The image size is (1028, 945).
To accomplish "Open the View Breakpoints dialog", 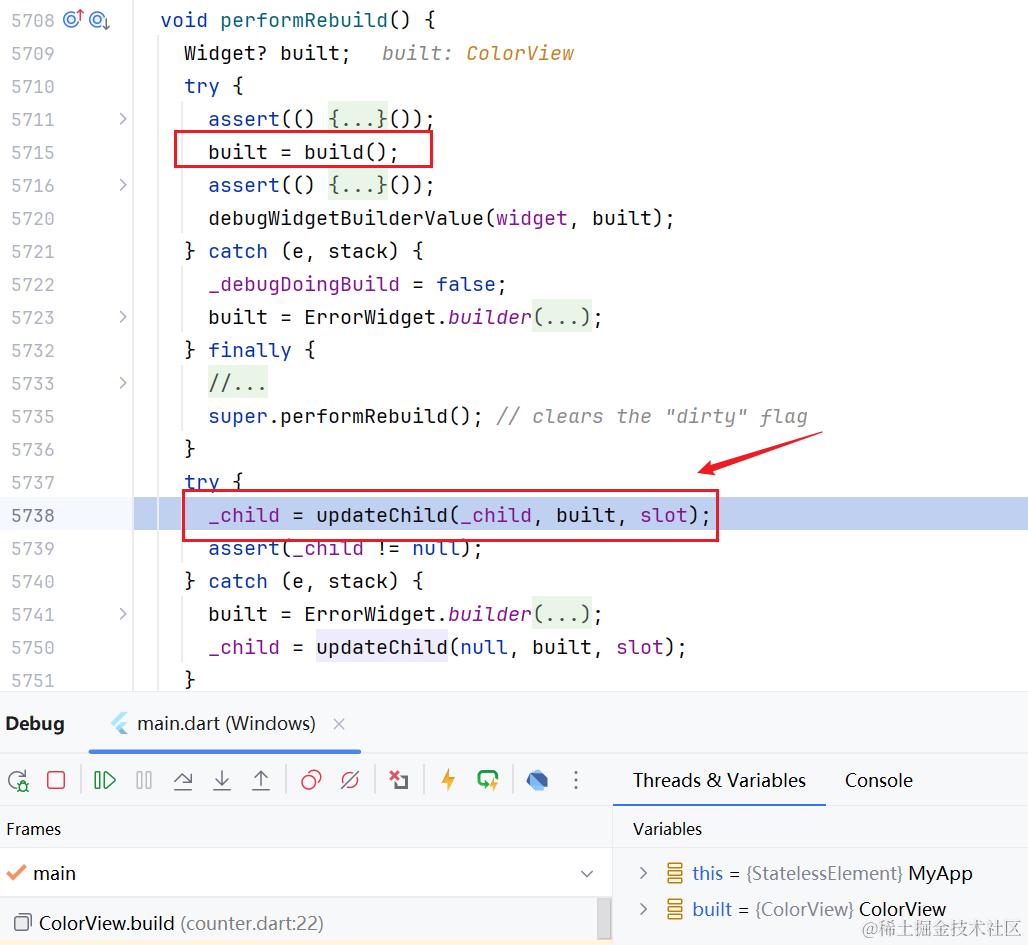I will tap(311, 780).
